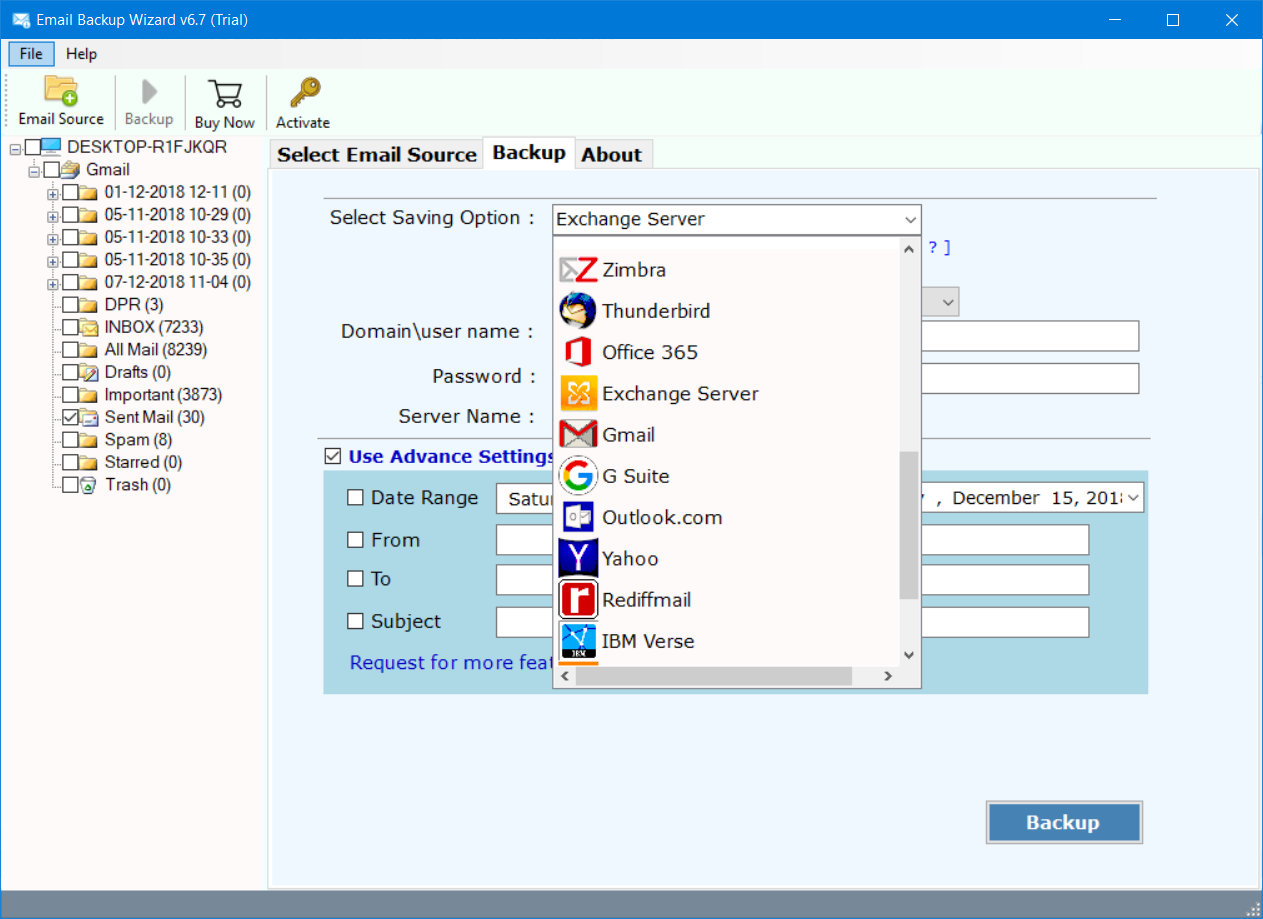Click the DESKTOP-R1FJKQR computer icon
Screen dimensions: 1263x919
pos(52,148)
